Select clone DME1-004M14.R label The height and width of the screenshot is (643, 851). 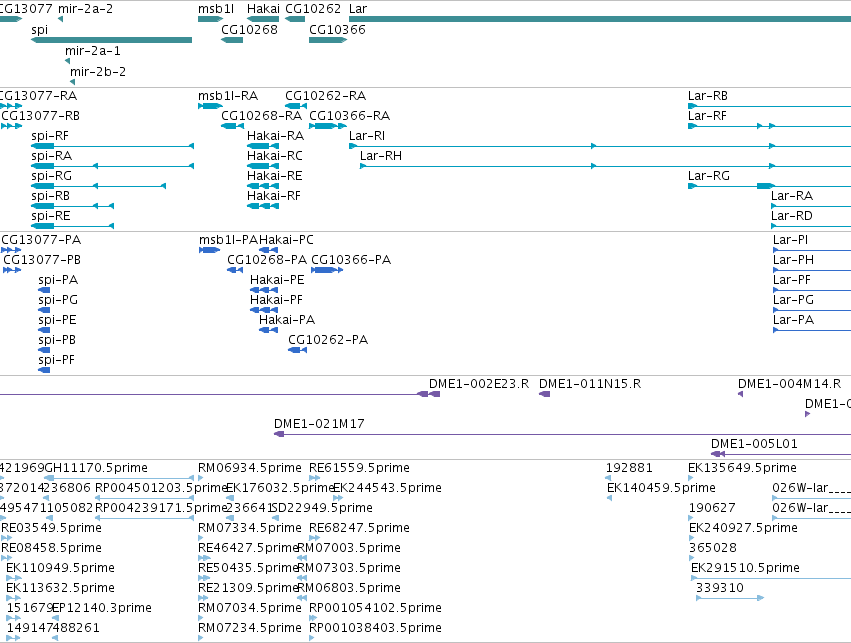[x=790, y=384]
